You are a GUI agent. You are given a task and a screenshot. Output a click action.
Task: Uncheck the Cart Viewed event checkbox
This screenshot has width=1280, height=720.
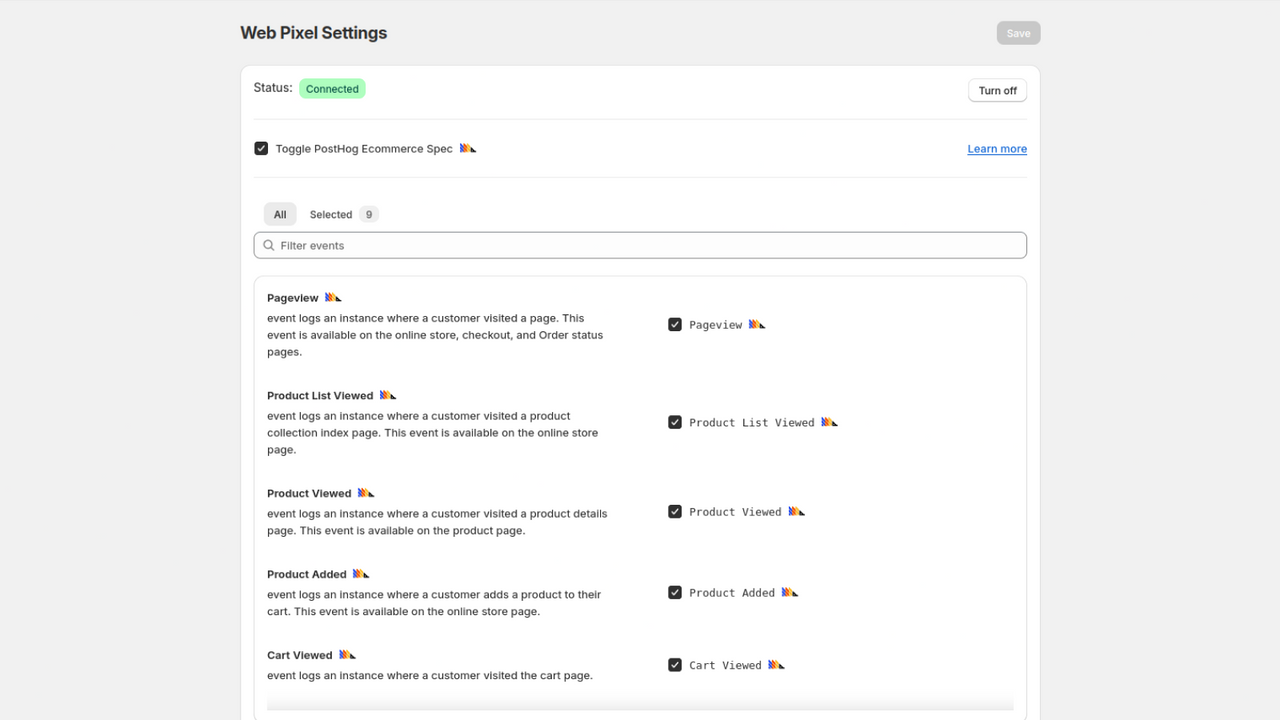coord(675,665)
